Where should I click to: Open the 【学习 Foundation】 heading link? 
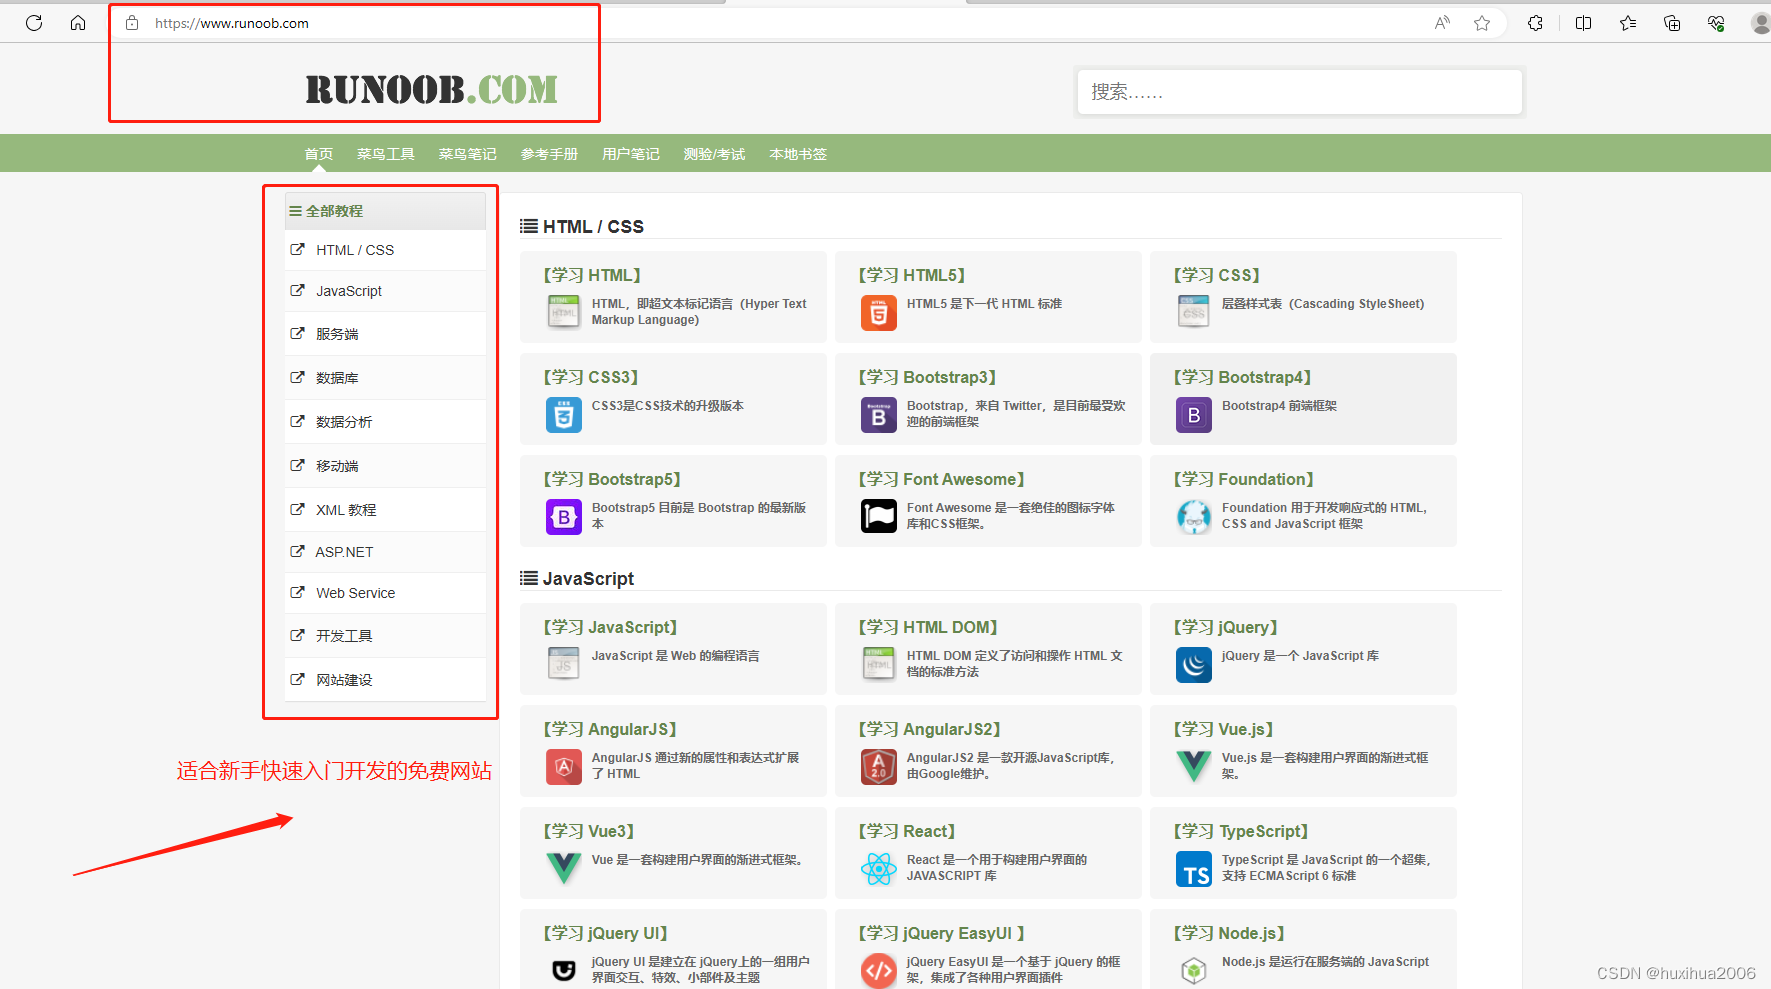click(1244, 479)
